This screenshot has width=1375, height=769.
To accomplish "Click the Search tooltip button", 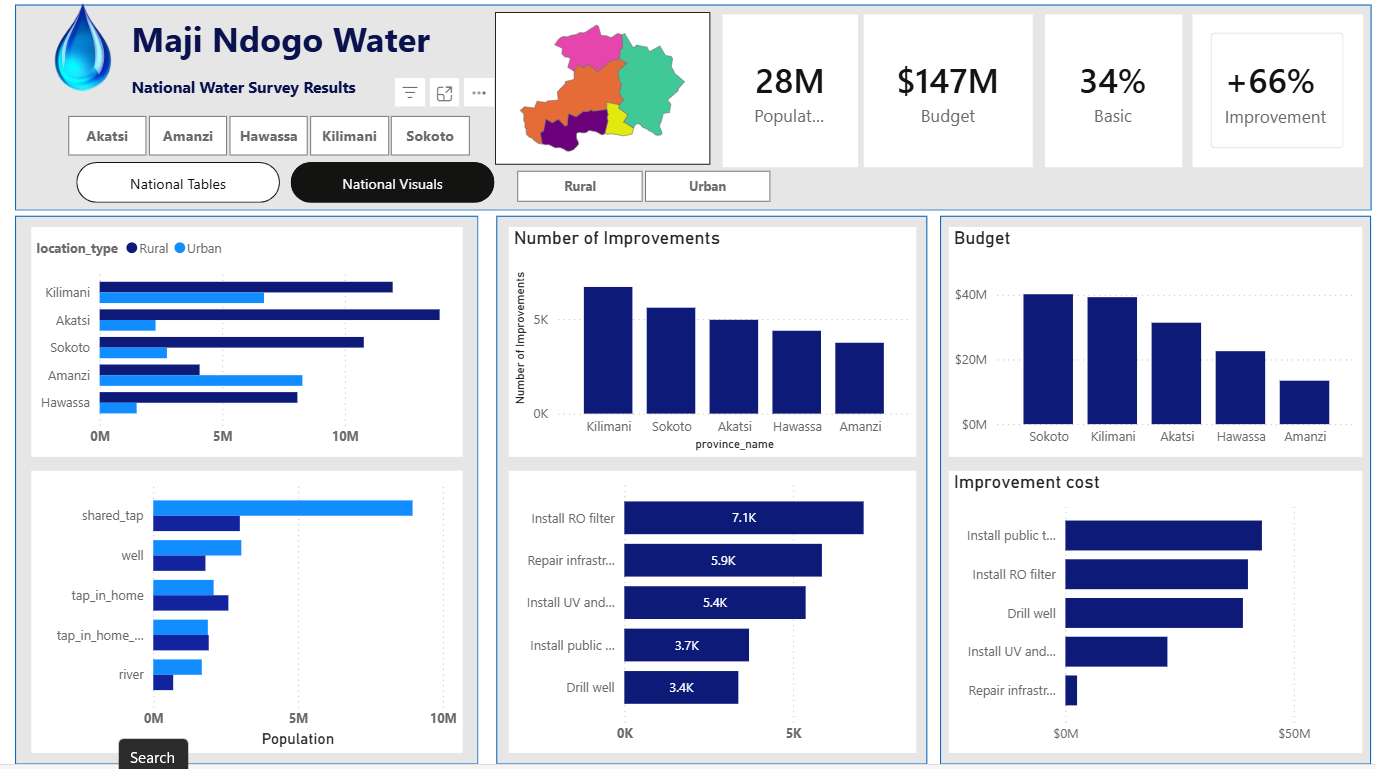I will click(153, 755).
